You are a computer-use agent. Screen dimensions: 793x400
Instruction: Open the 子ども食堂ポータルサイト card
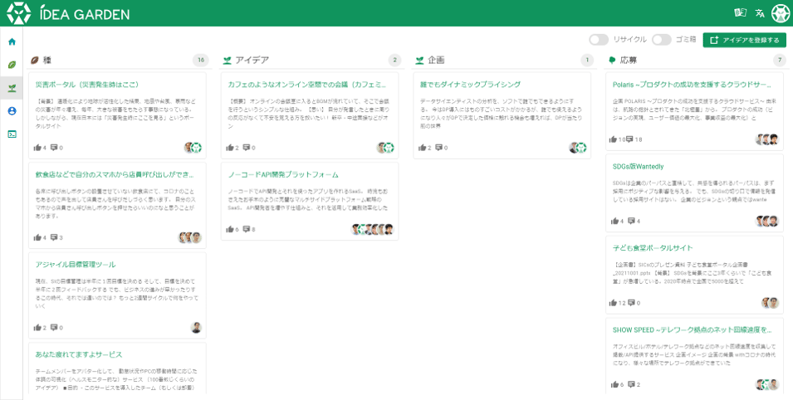pyautogui.click(x=657, y=247)
